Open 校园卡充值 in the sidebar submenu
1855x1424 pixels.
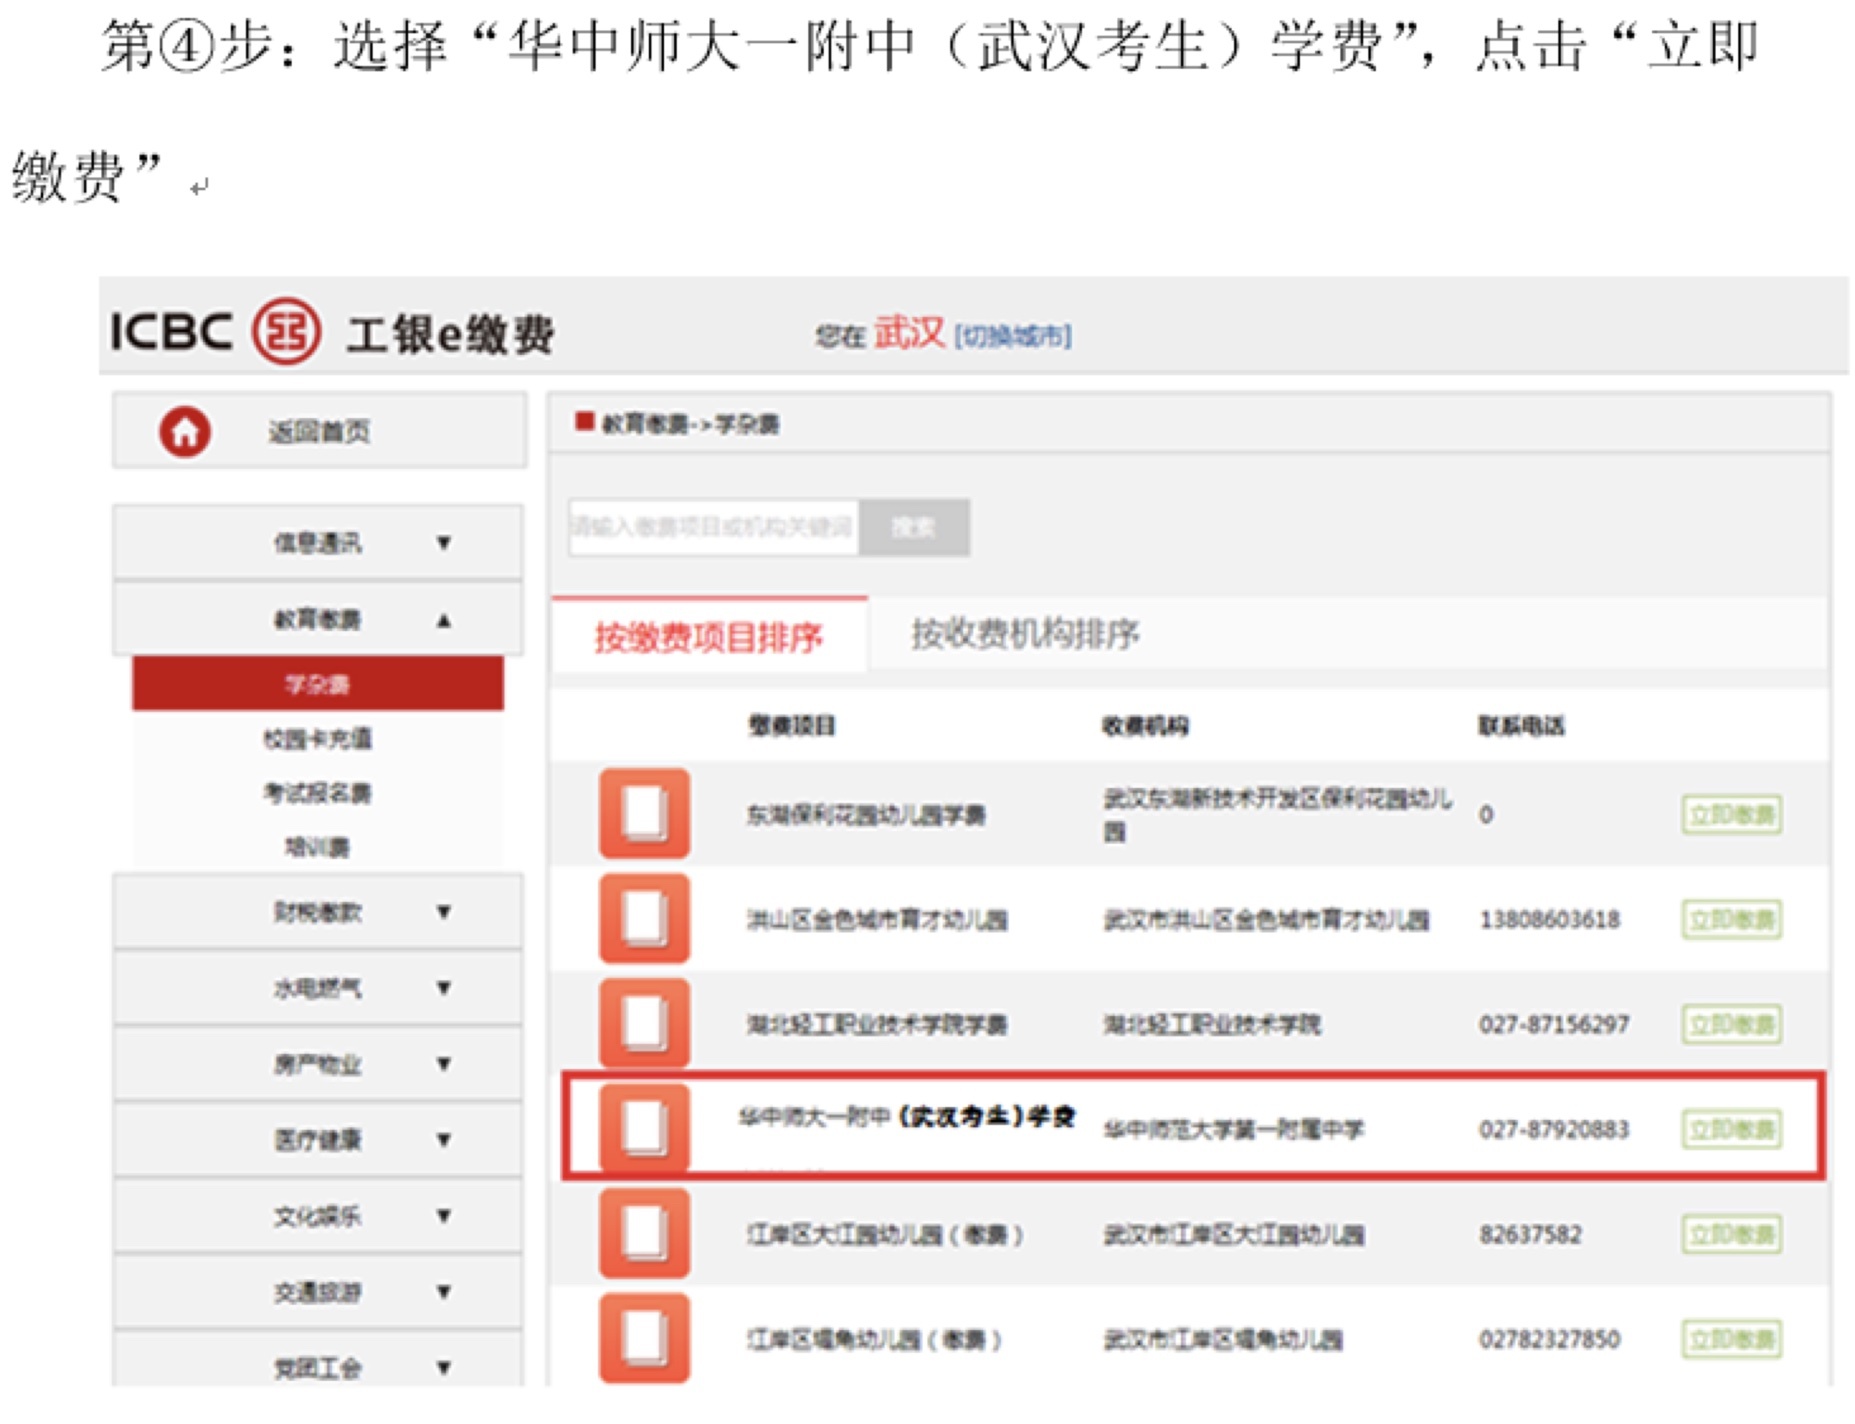317,739
